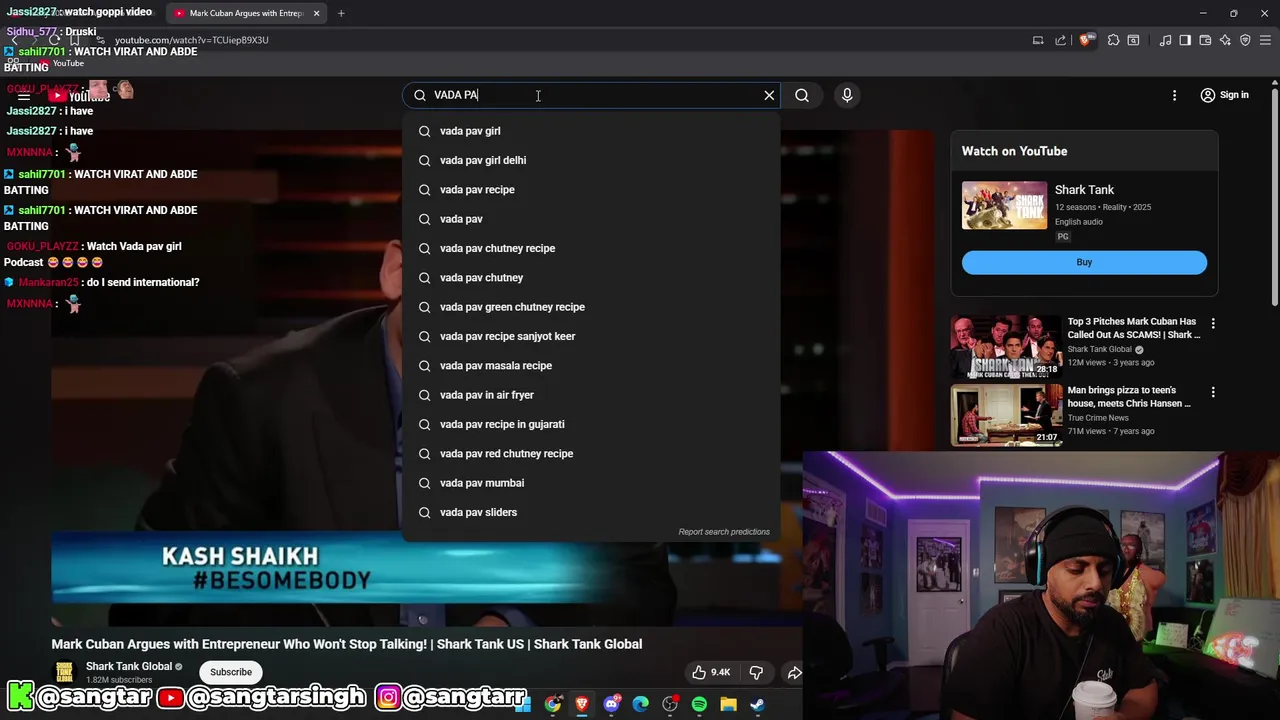Choose suggestion 'vada pav chutney recipe'

[x=591, y=248]
